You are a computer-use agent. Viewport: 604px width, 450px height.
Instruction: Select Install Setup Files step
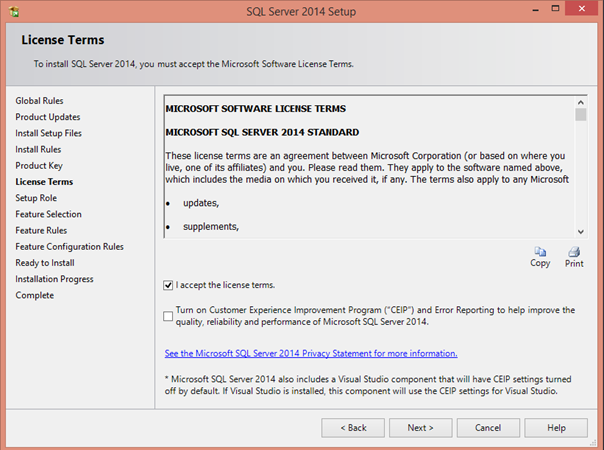(49, 133)
